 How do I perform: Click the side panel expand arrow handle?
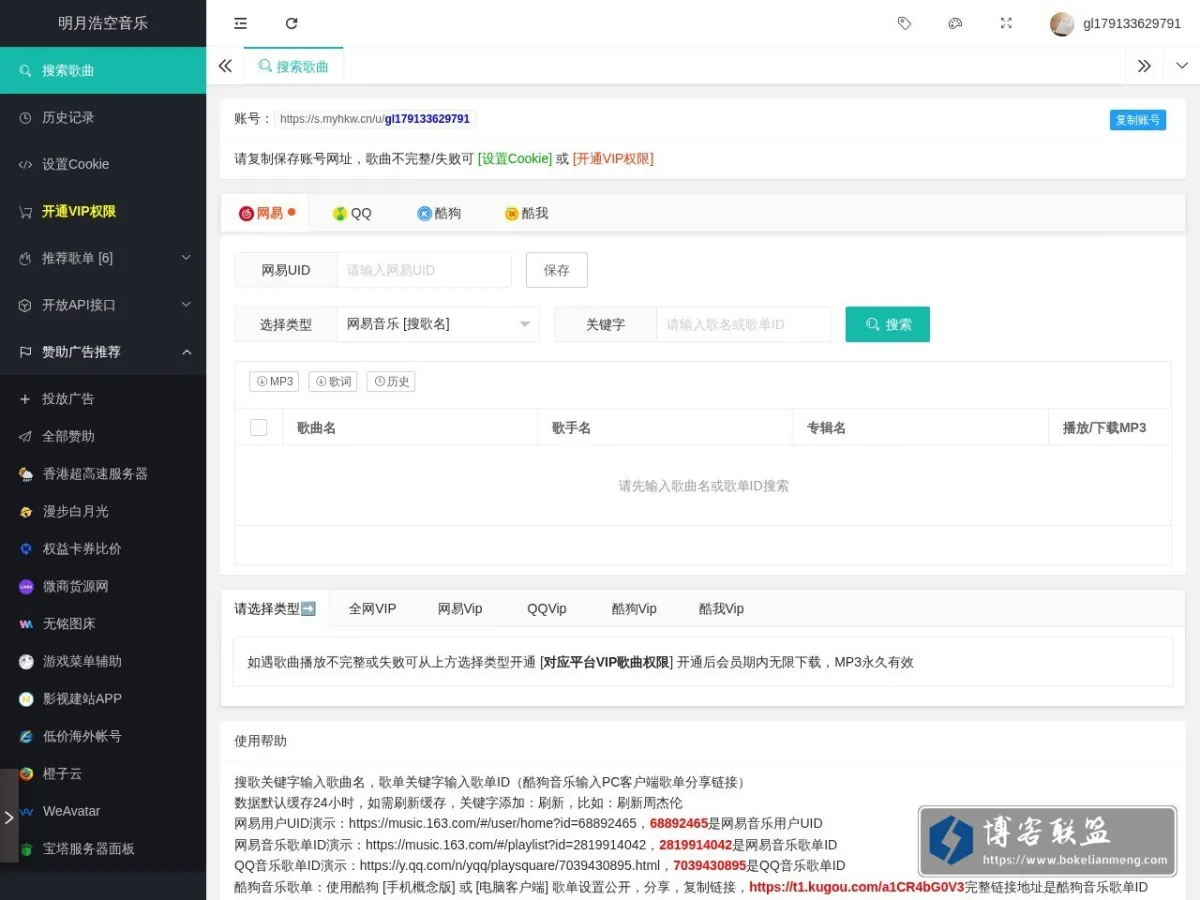9,816
